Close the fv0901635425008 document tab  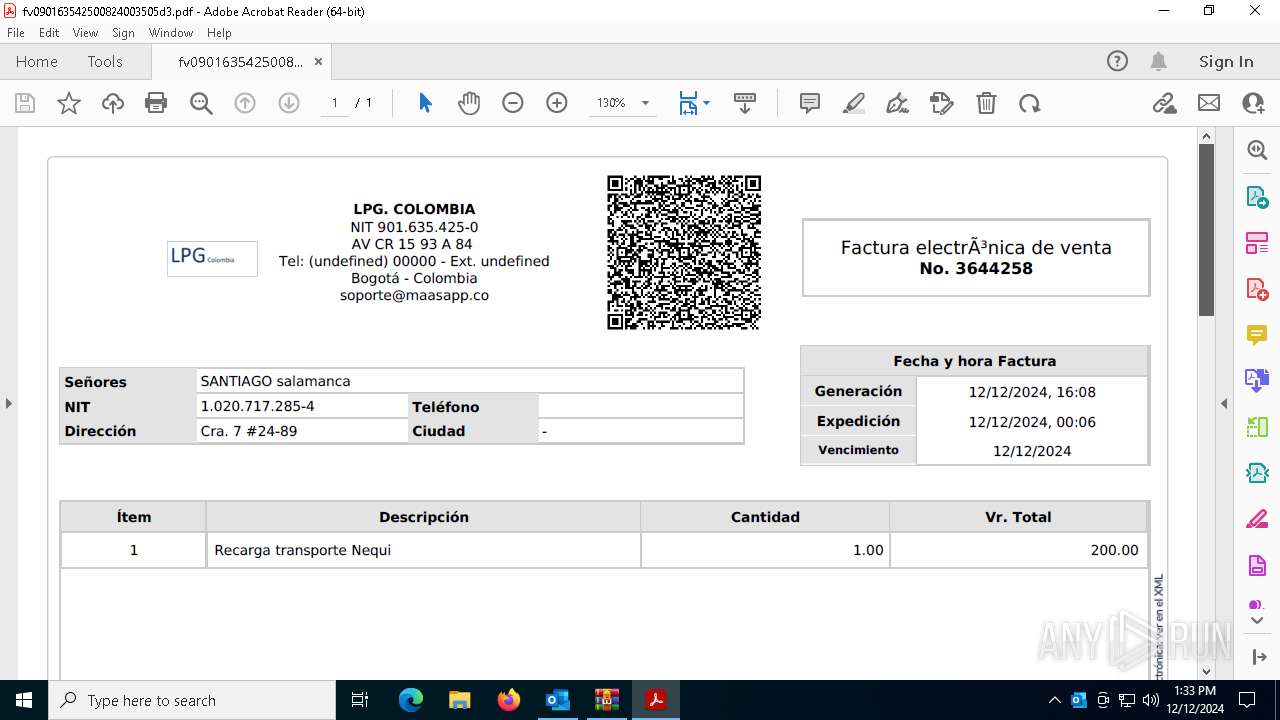coord(318,61)
